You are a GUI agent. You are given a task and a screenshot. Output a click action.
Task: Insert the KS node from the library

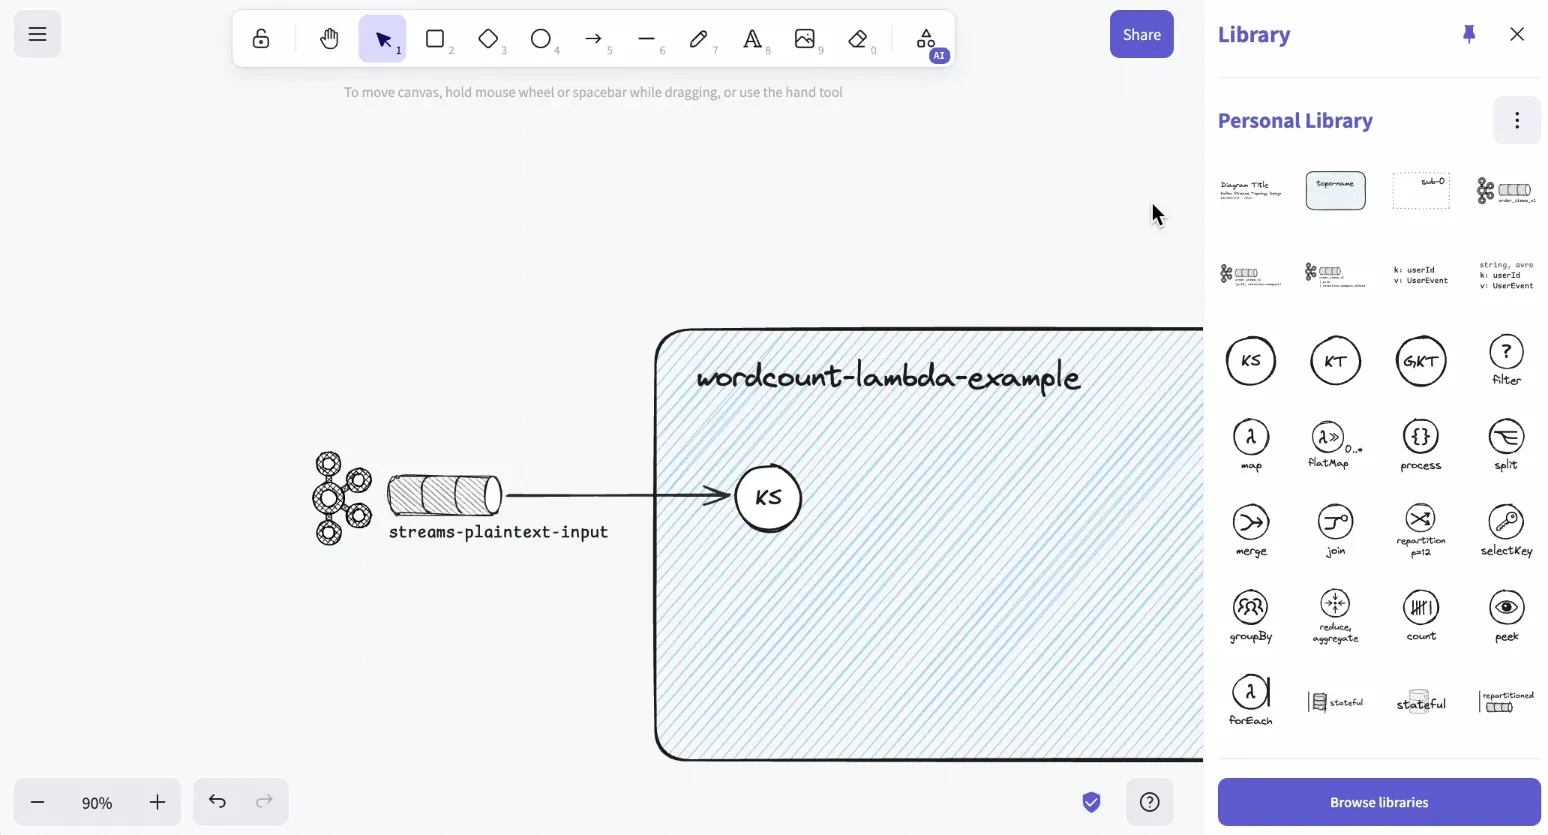coord(1250,360)
